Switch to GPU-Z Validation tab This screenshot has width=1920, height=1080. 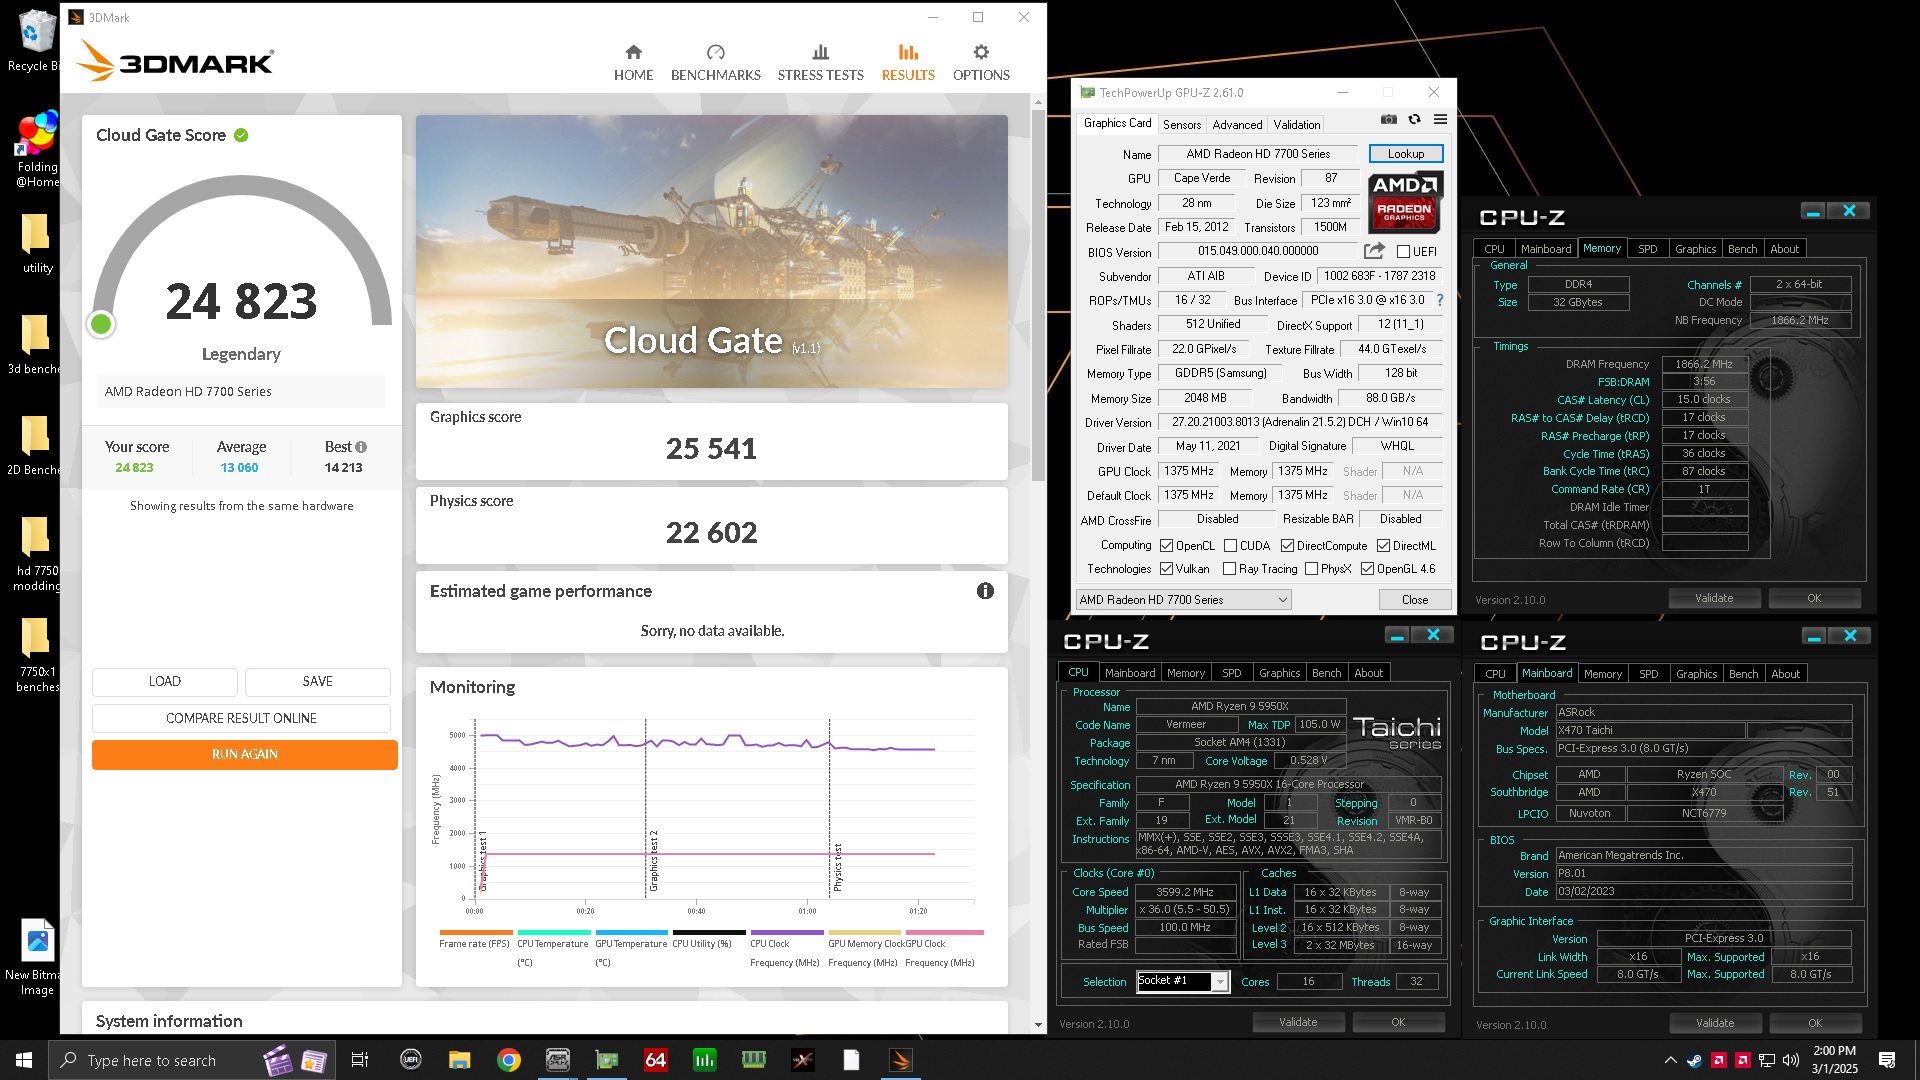[1296, 125]
